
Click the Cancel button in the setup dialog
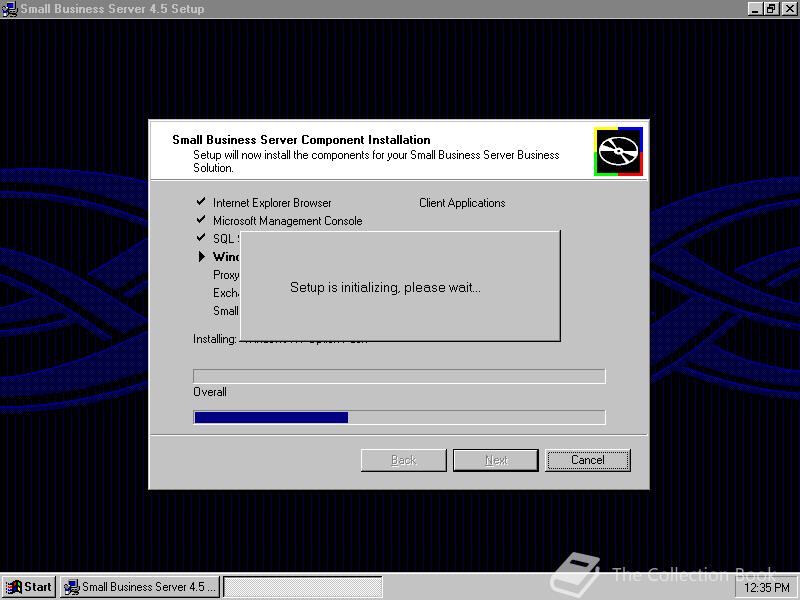(x=588, y=460)
